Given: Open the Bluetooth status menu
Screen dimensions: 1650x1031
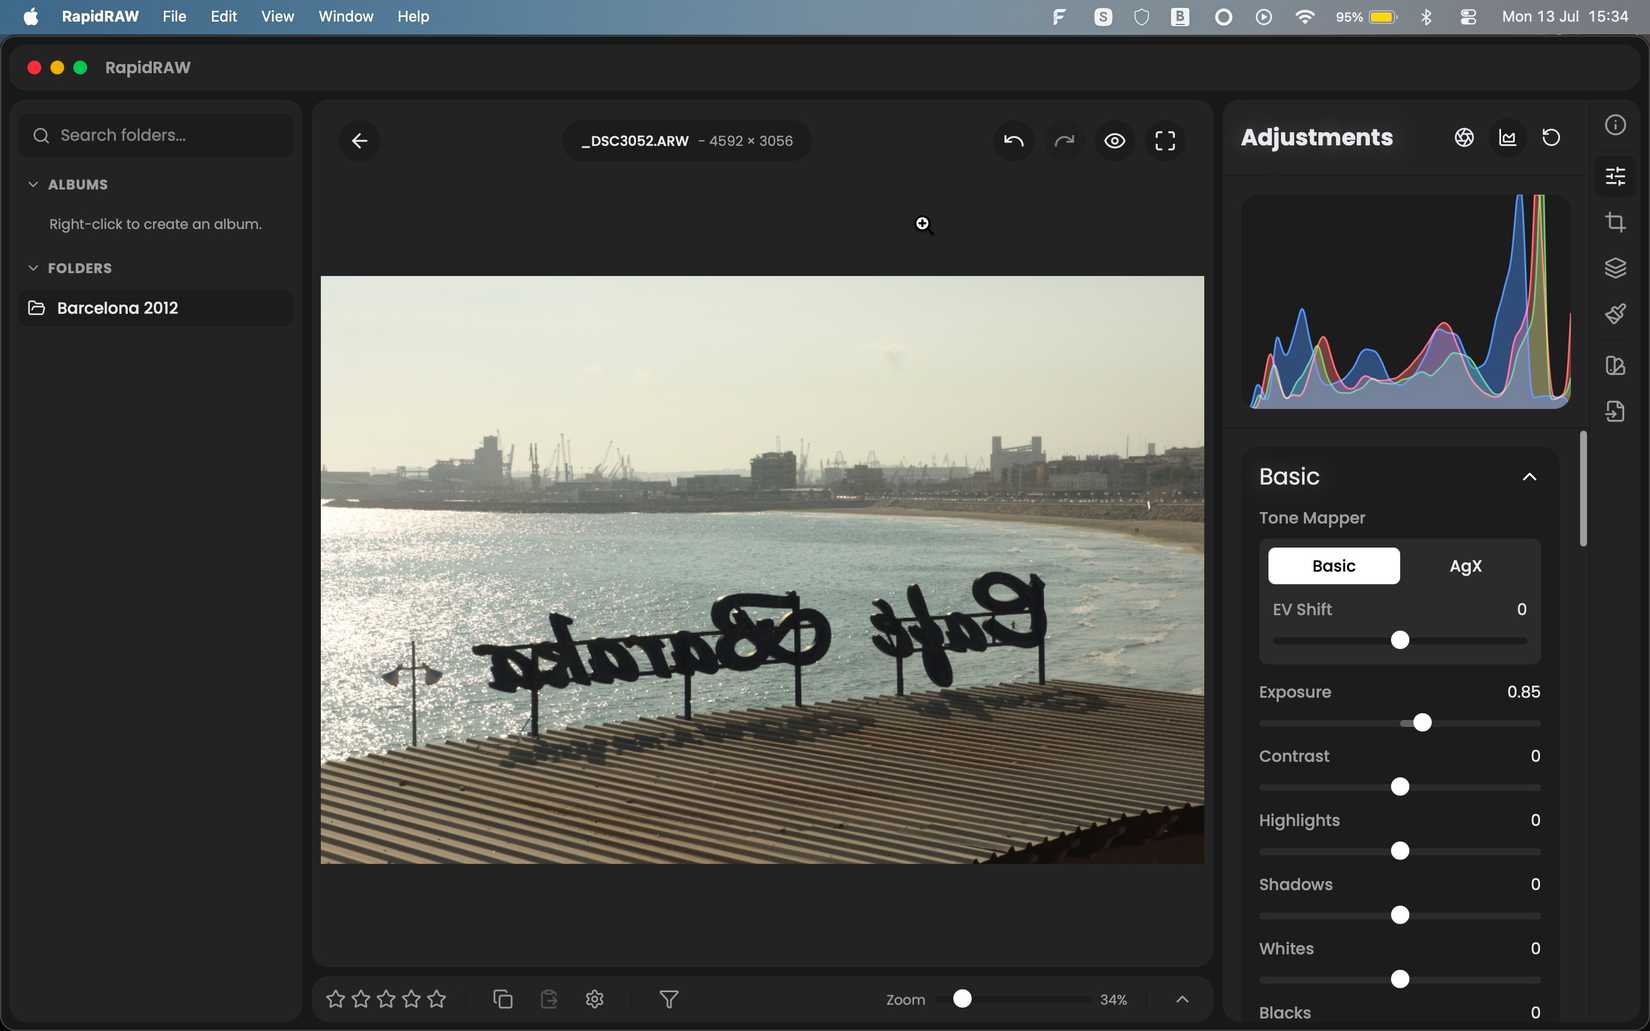Looking at the screenshot, I should click(1426, 16).
